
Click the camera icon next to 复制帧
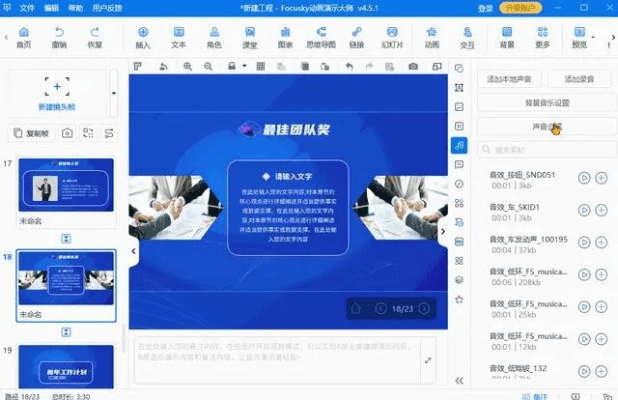click(x=67, y=133)
